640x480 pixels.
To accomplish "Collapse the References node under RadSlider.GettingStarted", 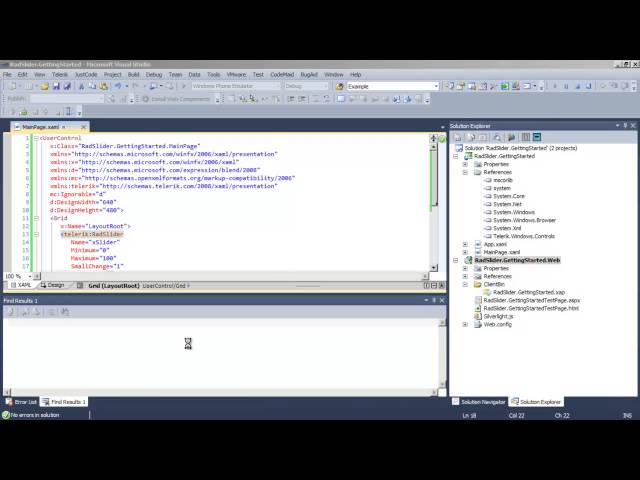I will point(465,172).
